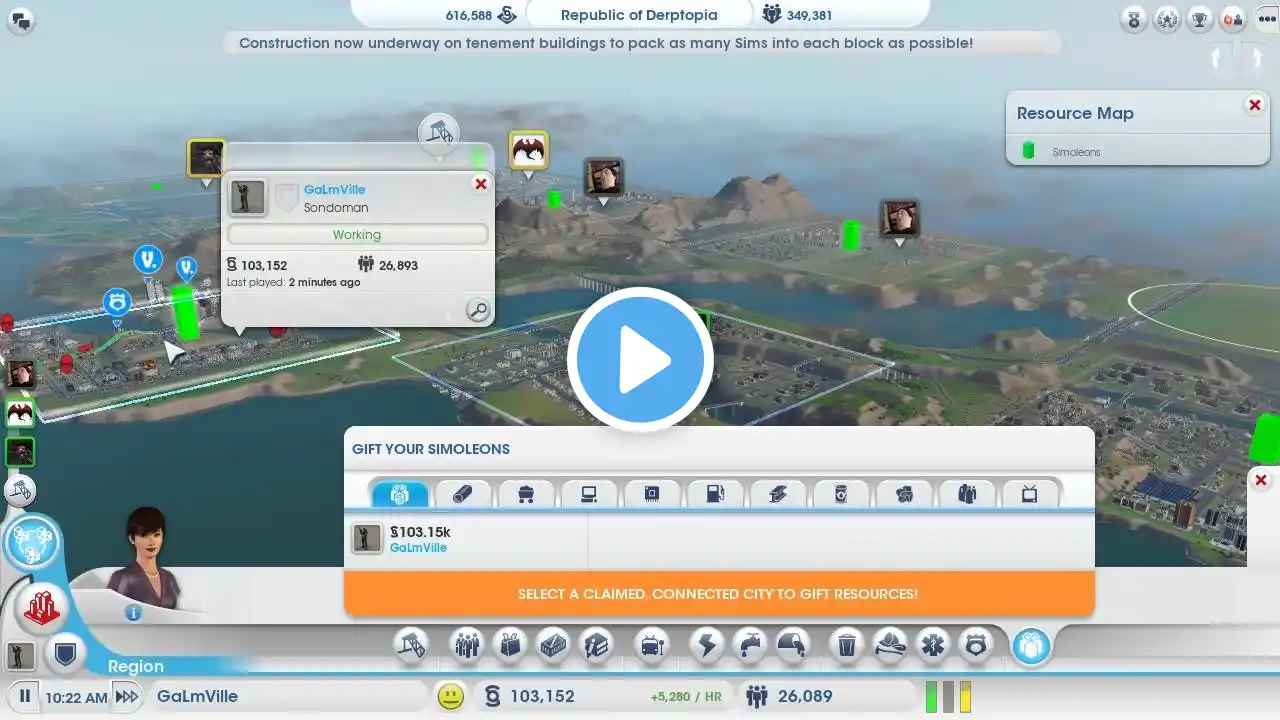Switch to the fuel pump gift tab
This screenshot has width=1280, height=720.
pyautogui.click(x=715, y=493)
